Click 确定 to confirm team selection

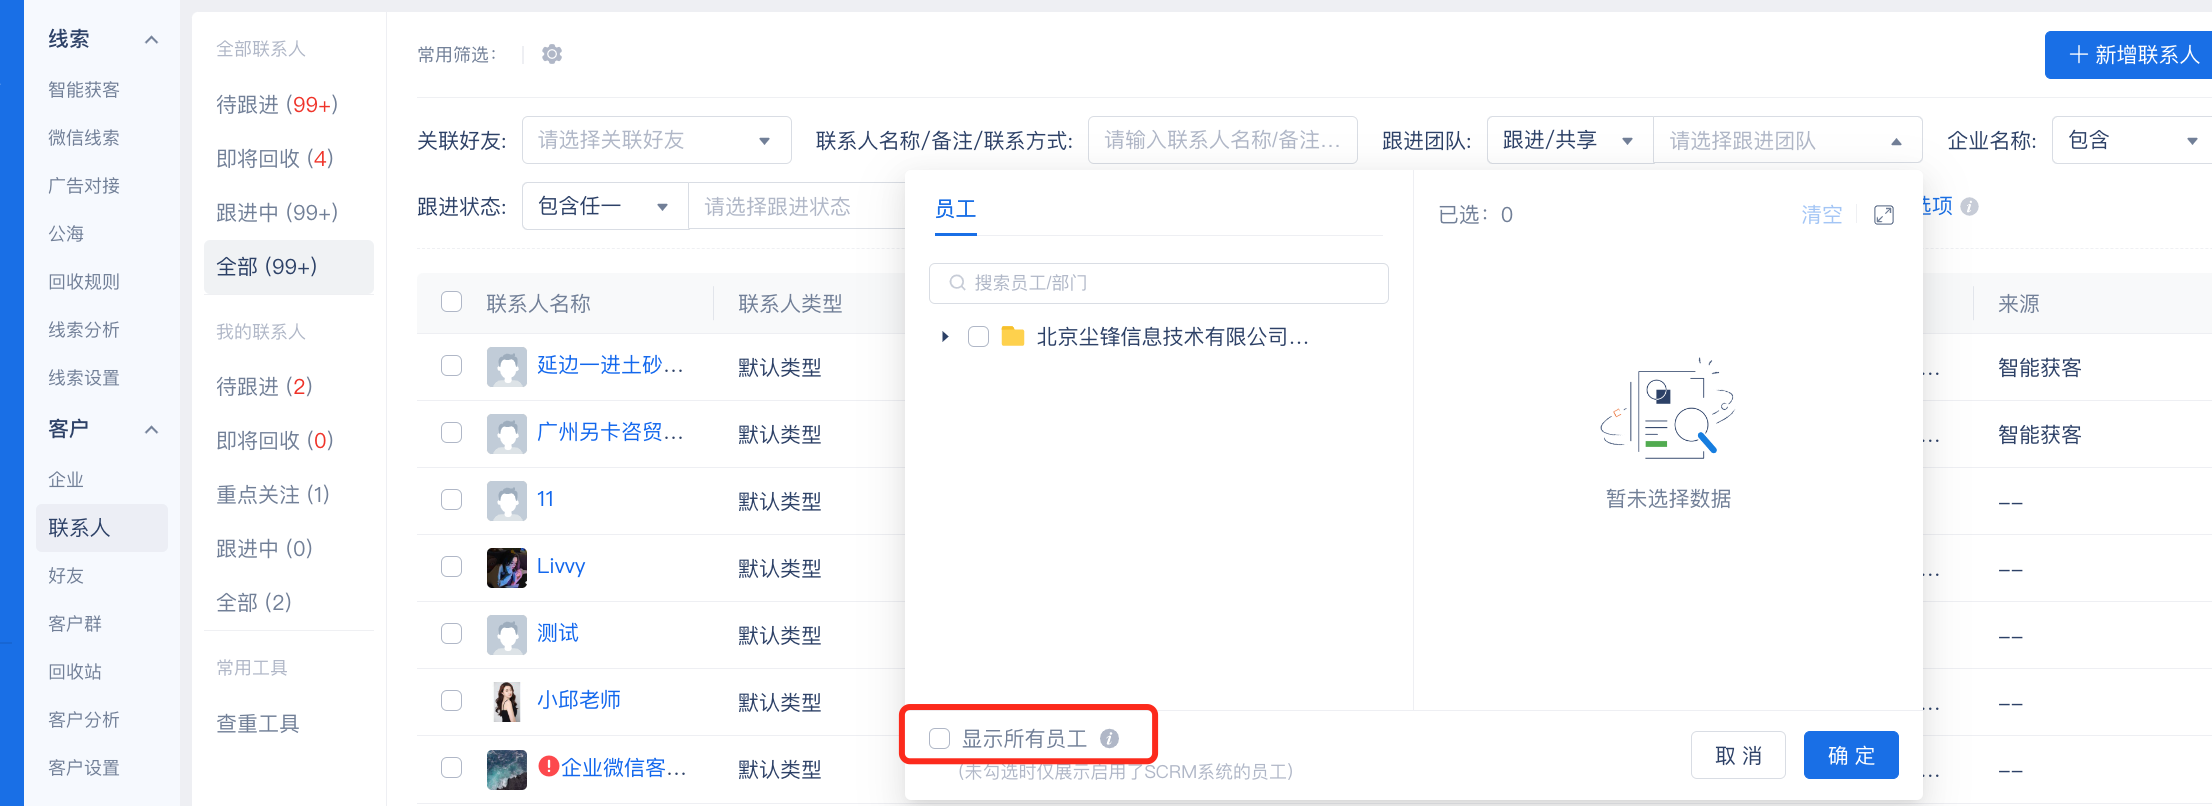click(1851, 755)
